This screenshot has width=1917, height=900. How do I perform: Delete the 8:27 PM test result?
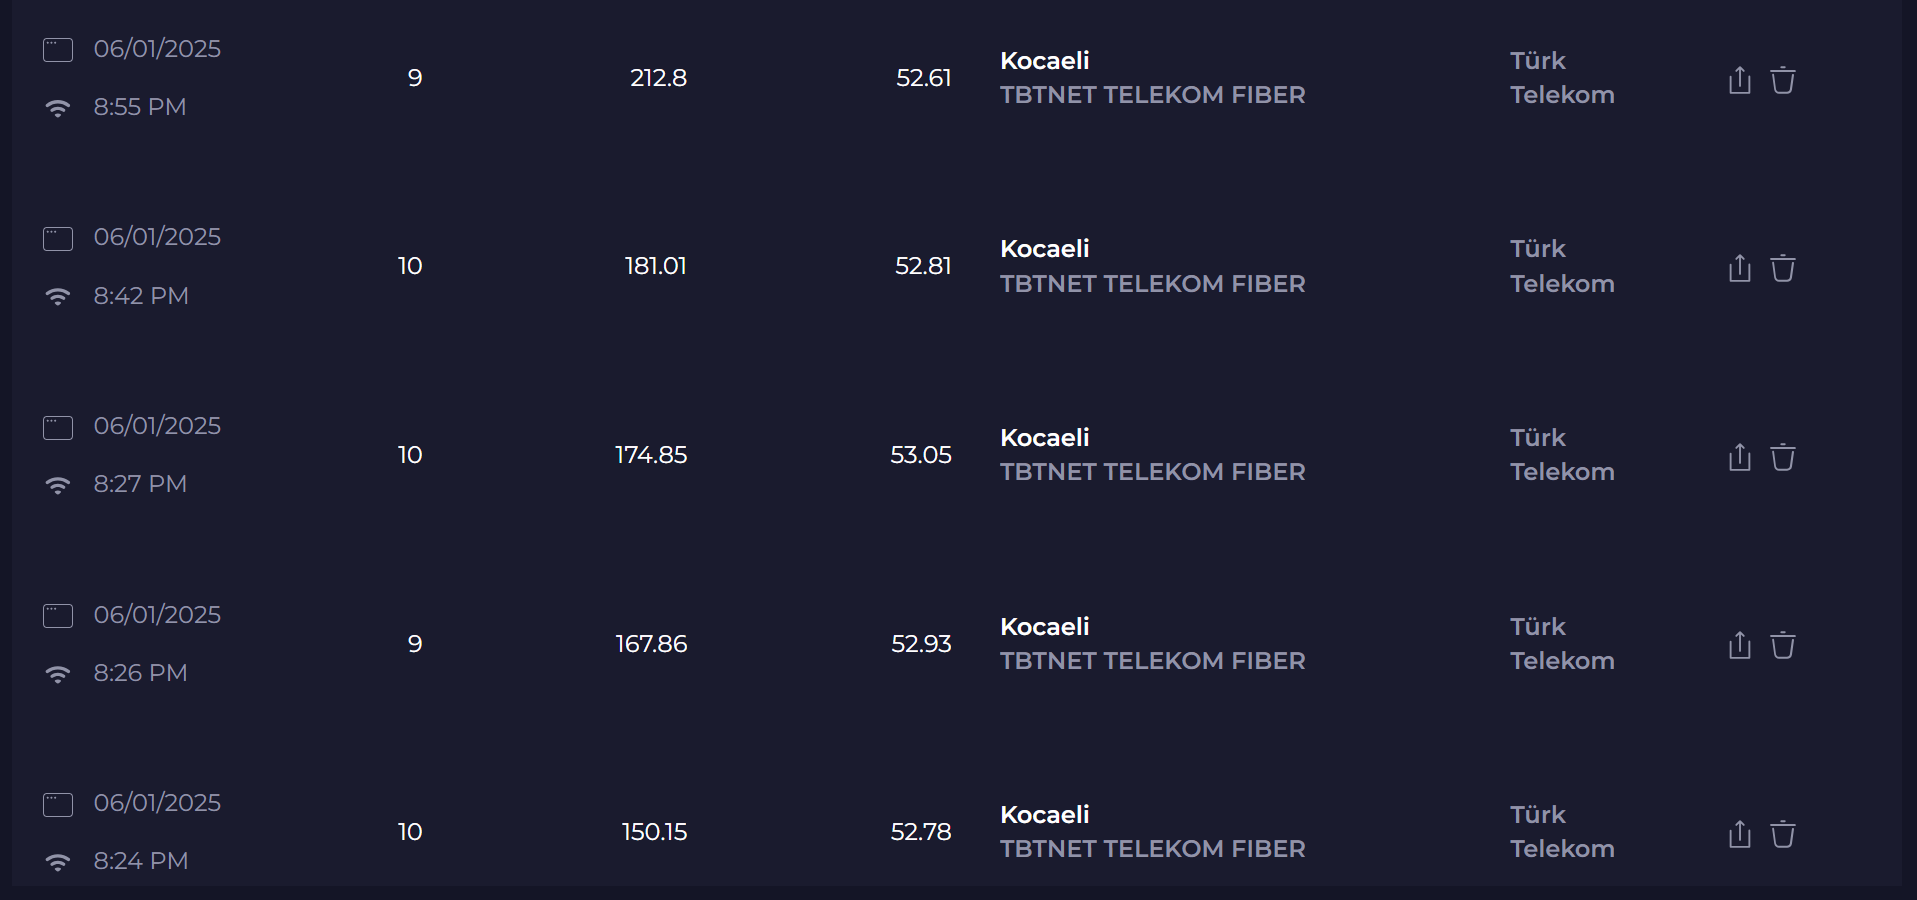[1783, 457]
